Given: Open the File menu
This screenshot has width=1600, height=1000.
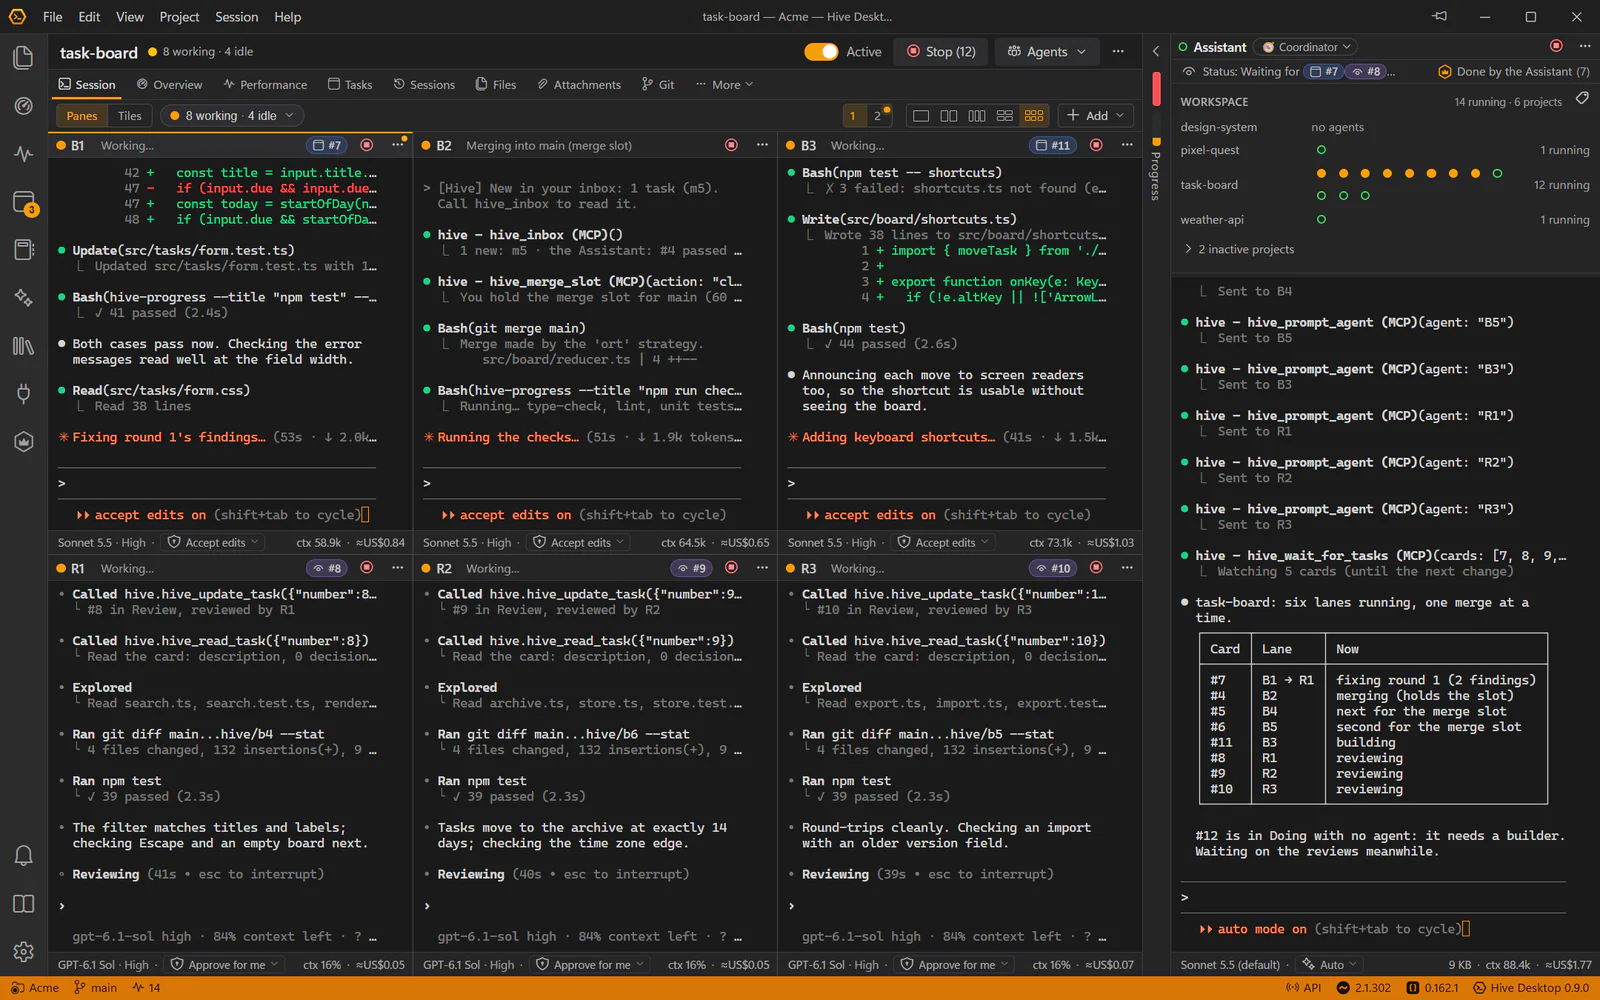Looking at the screenshot, I should tap(52, 17).
